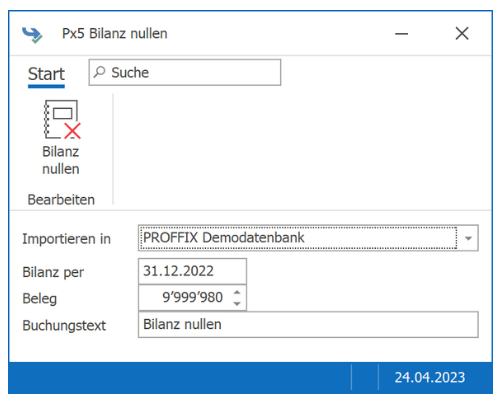Image resolution: width=498 pixels, height=400 pixels.
Task: Click the Bearbeiten group label
Action: tap(61, 200)
